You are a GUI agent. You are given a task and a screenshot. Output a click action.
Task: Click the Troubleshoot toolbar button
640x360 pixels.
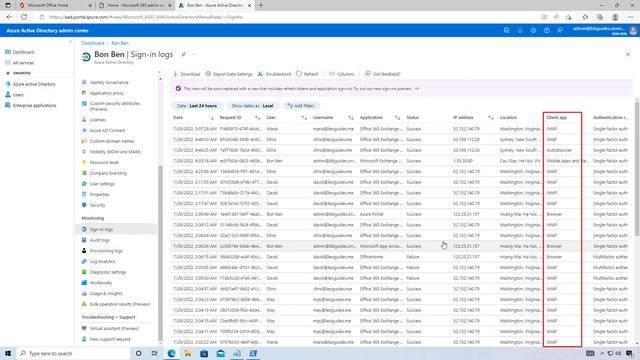tap(274, 74)
